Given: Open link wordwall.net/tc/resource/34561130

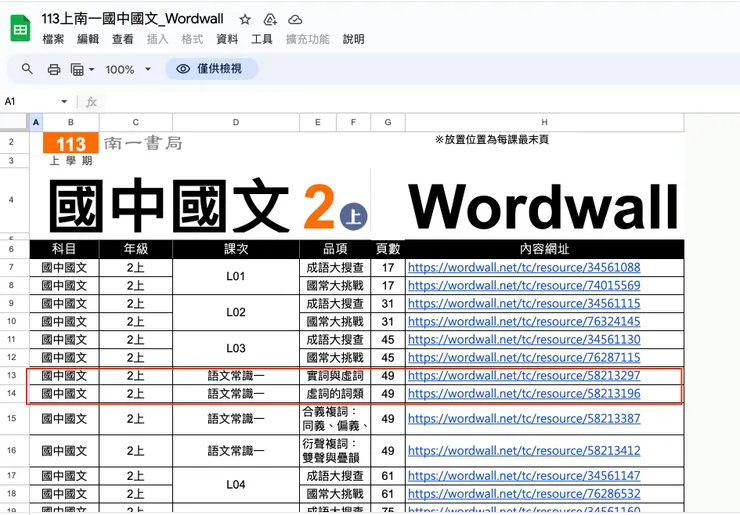Looking at the screenshot, I should 524,339.
